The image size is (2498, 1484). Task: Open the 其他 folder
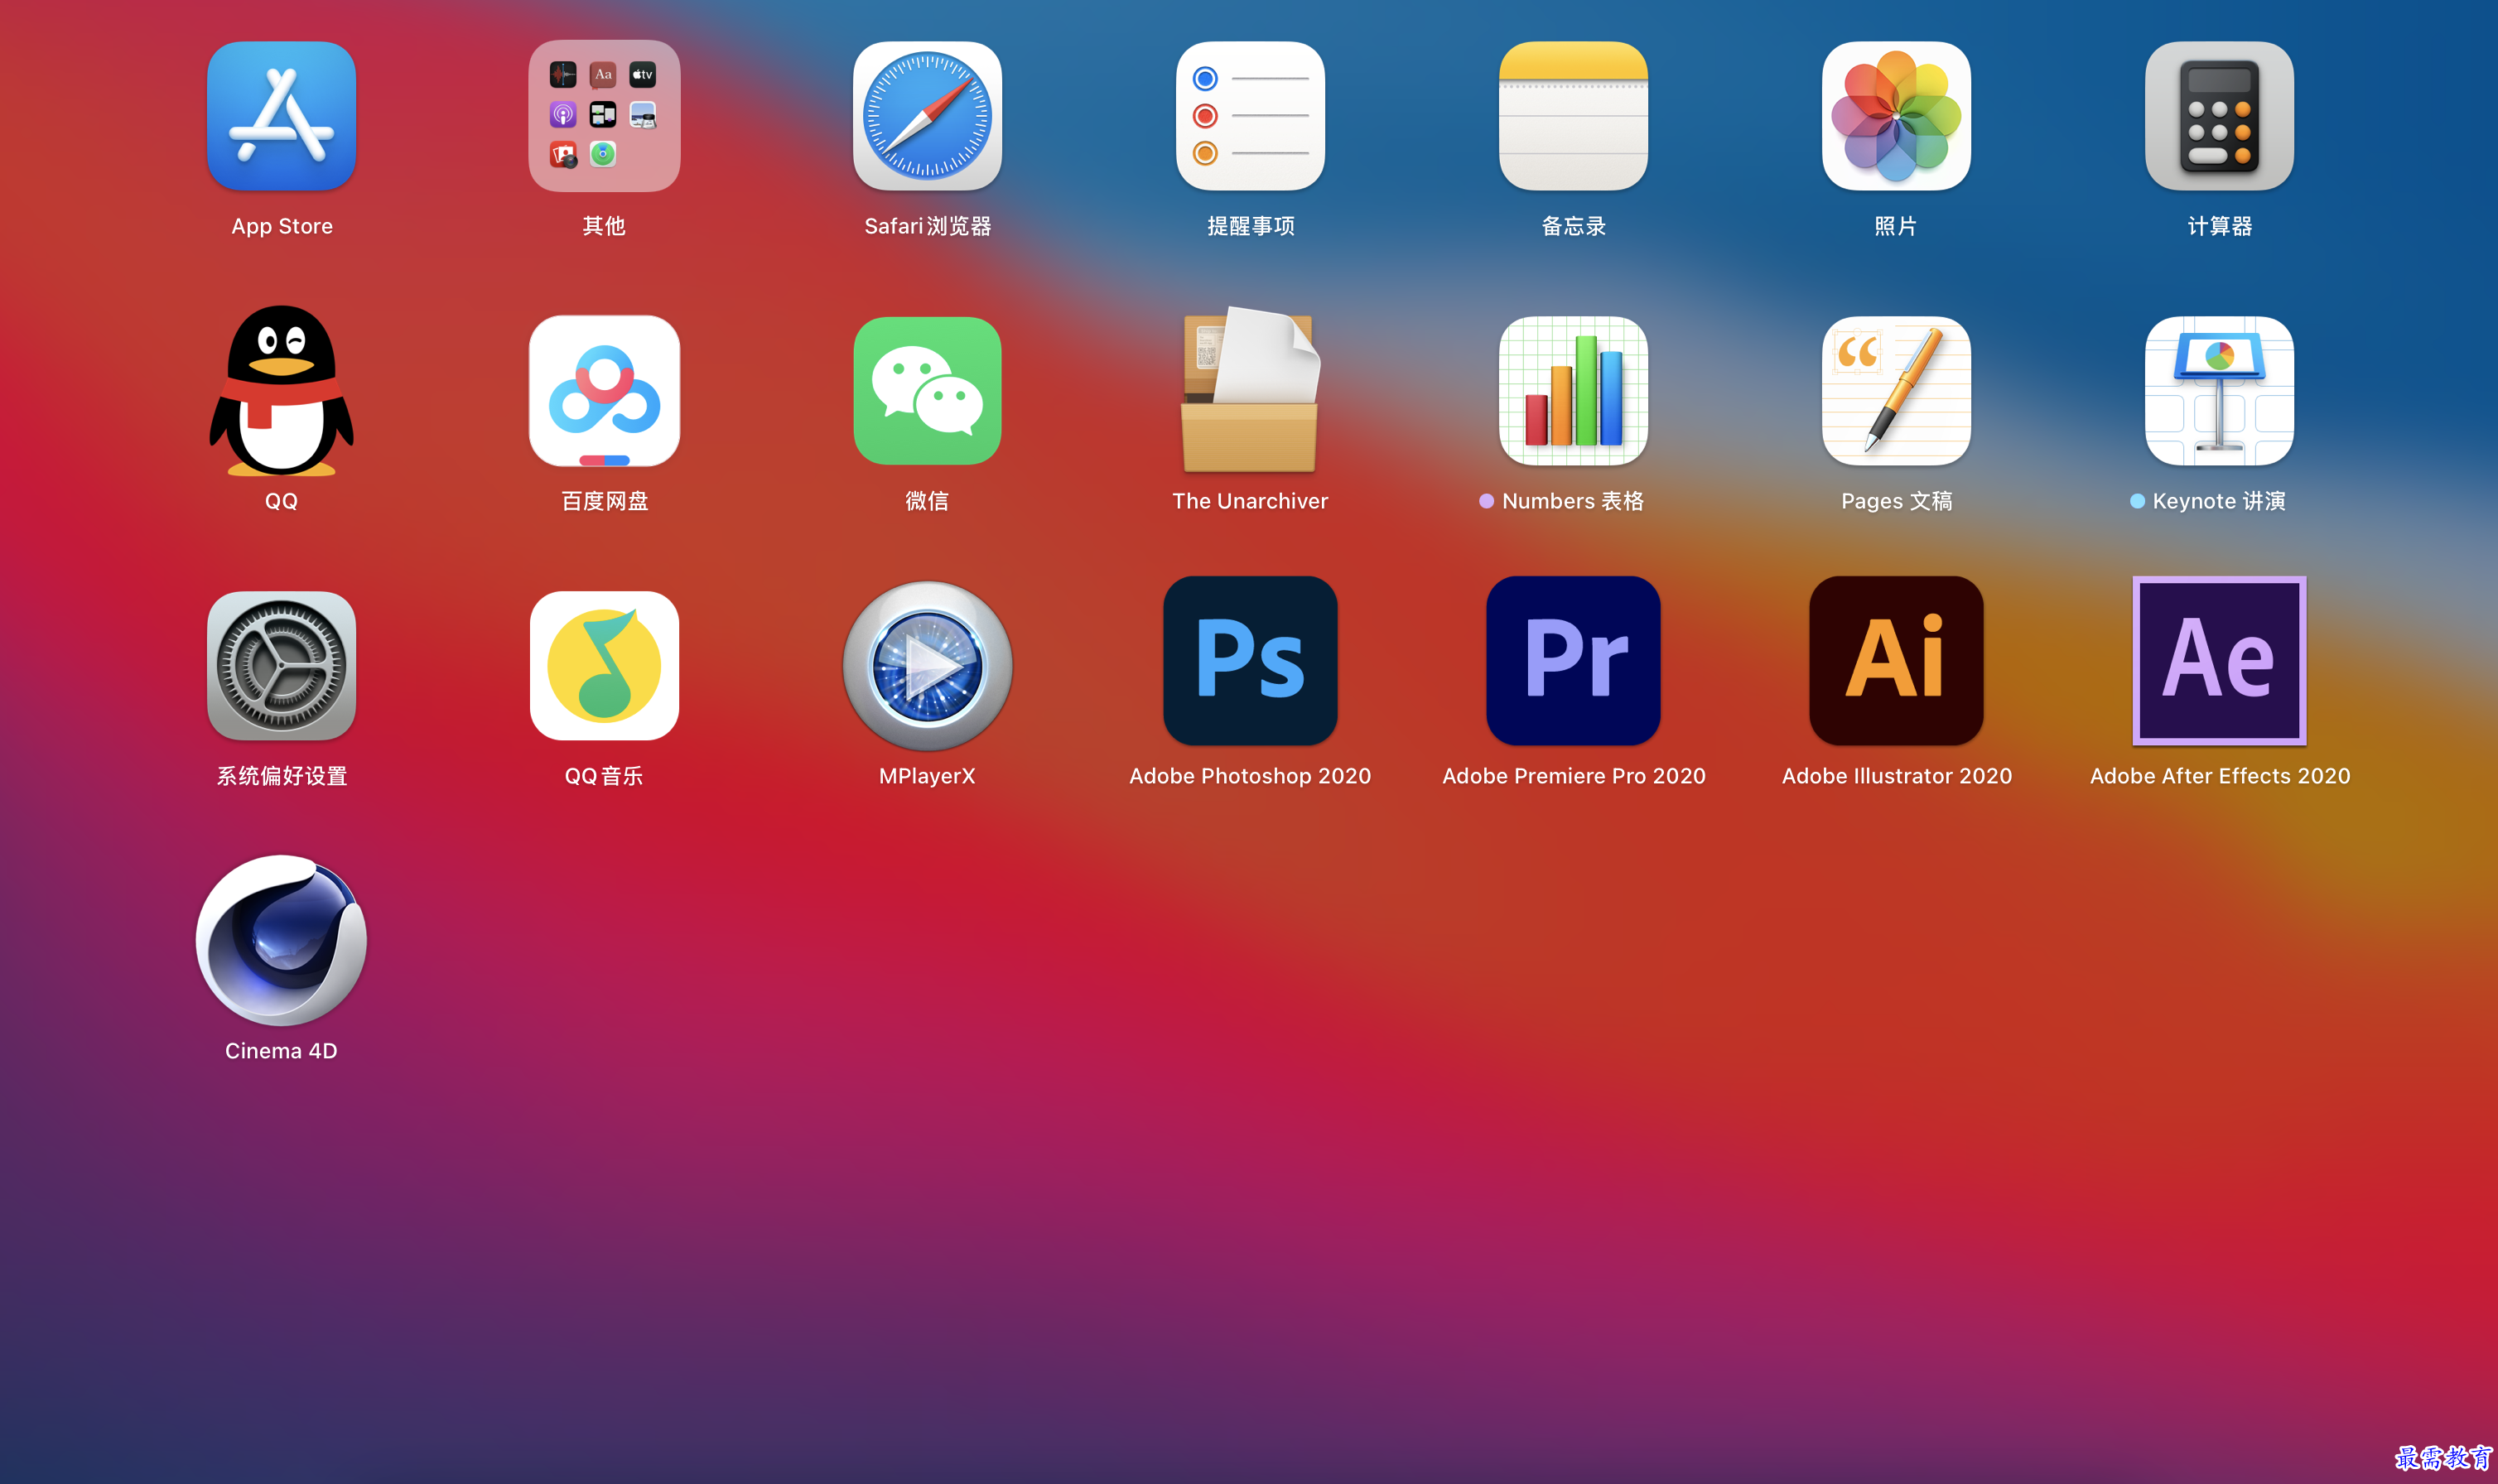(604, 116)
